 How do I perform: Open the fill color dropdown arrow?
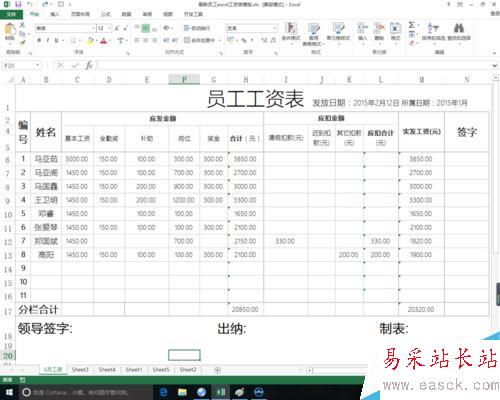click(96, 41)
